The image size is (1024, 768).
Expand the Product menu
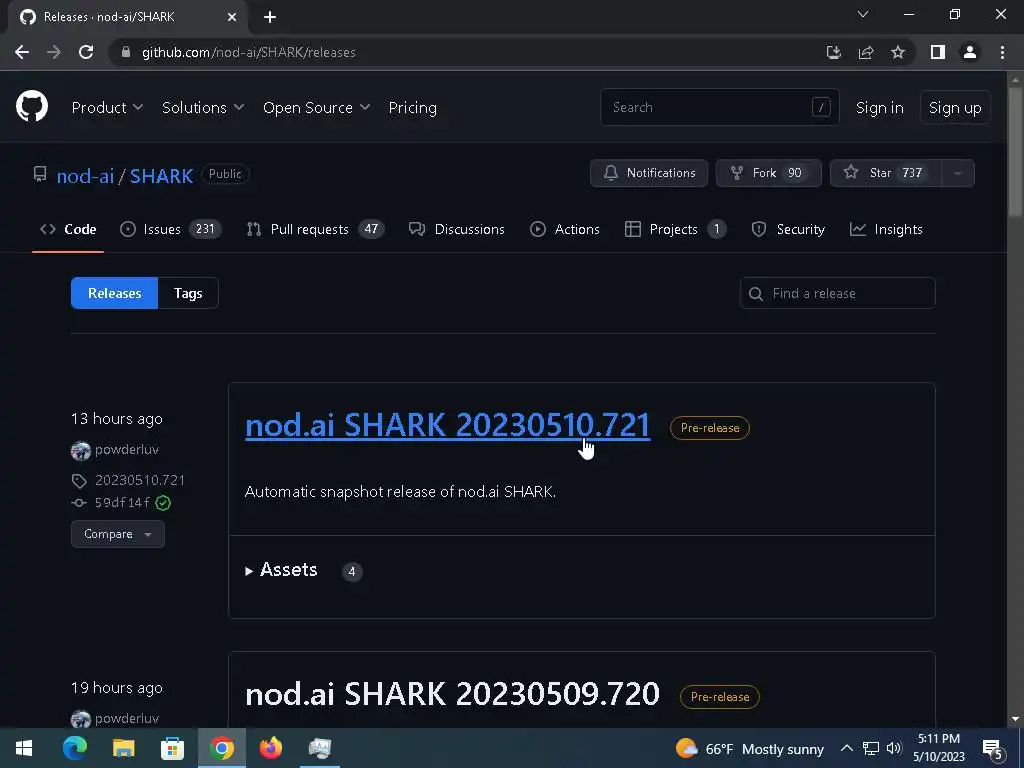tap(107, 108)
